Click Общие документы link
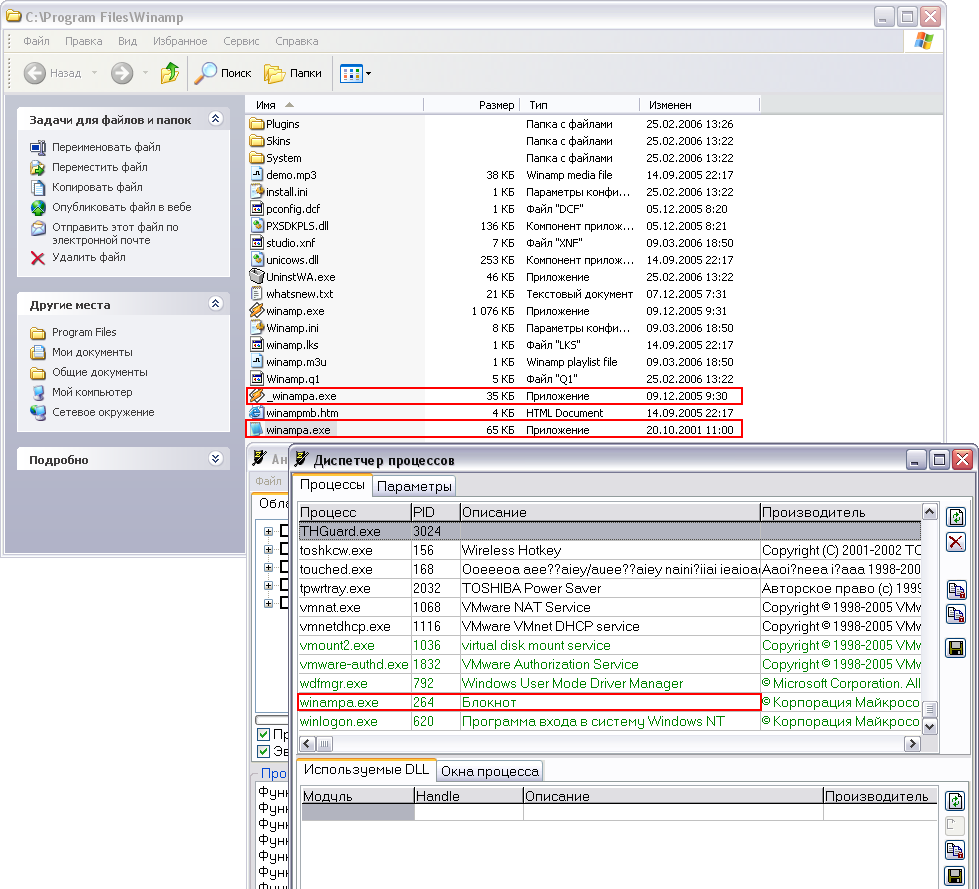 100,372
